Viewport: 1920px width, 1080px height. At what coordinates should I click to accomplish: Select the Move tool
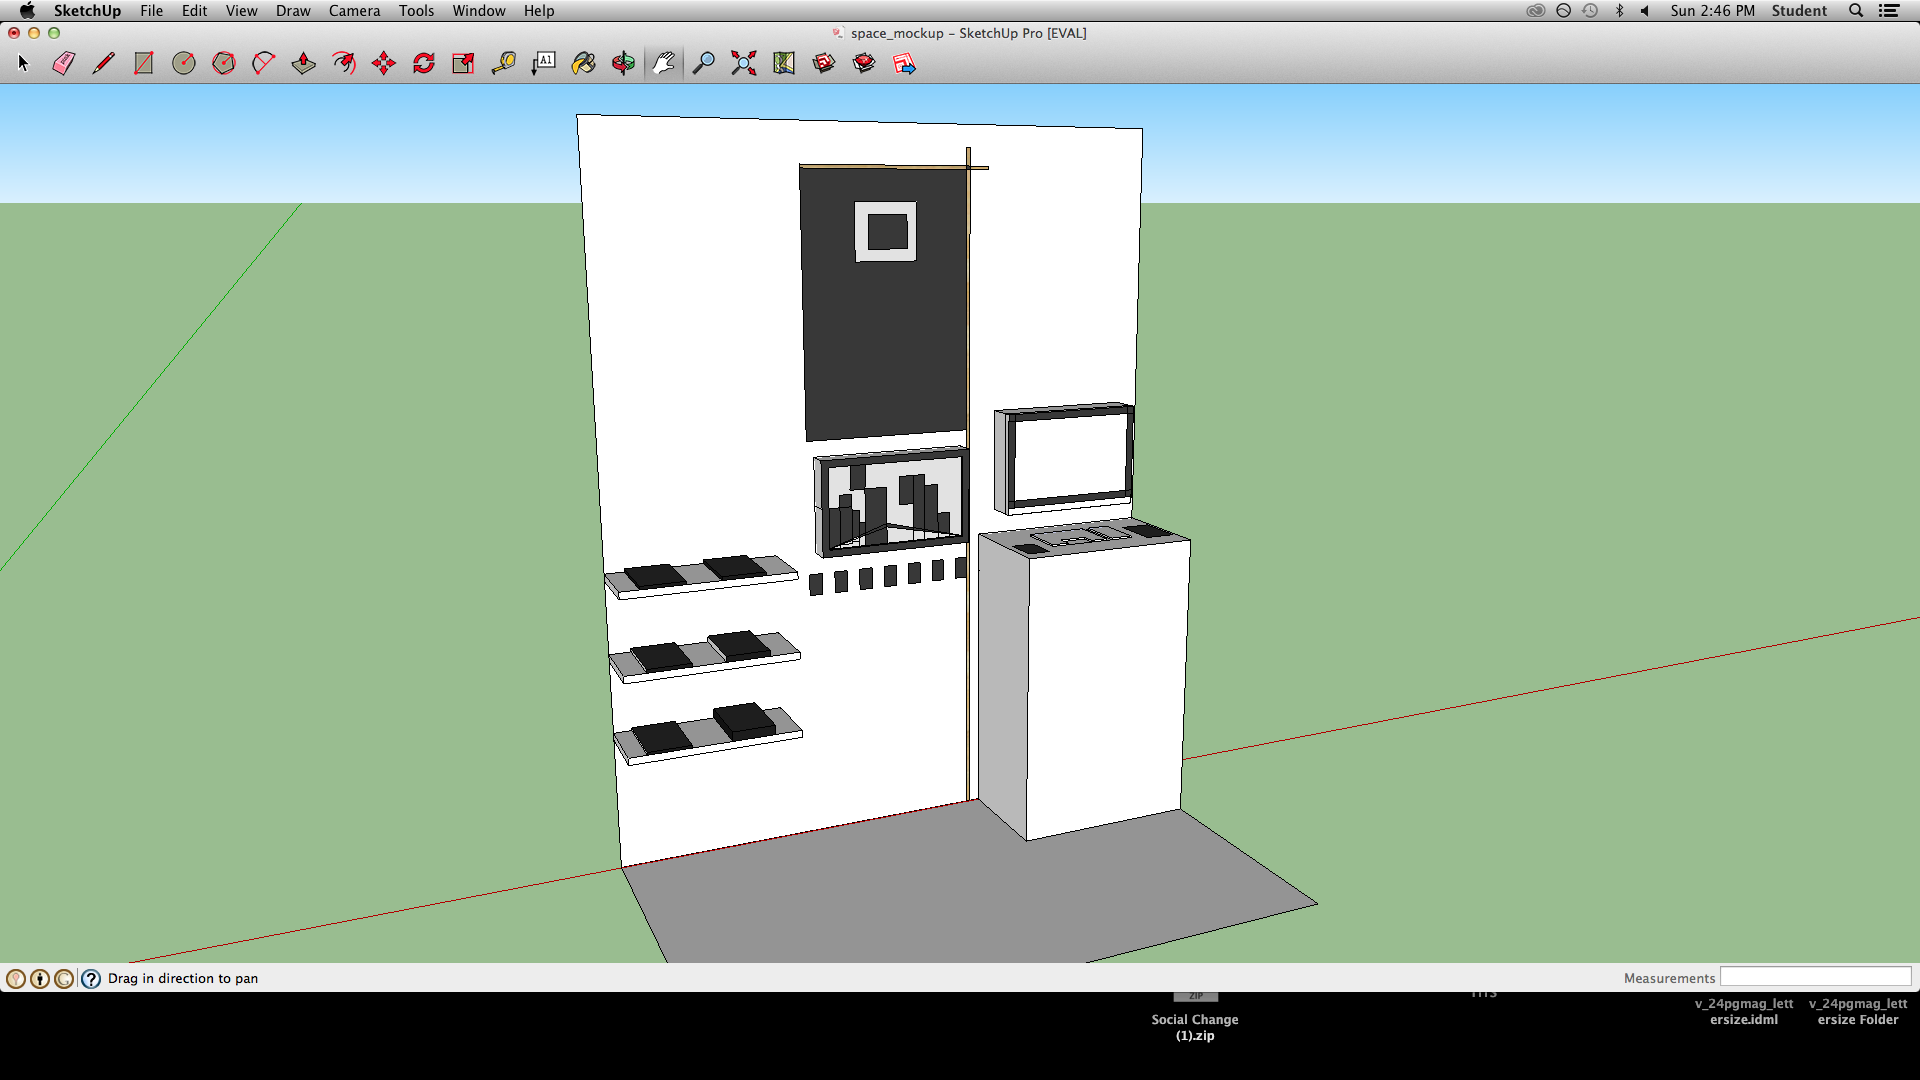pyautogui.click(x=383, y=63)
